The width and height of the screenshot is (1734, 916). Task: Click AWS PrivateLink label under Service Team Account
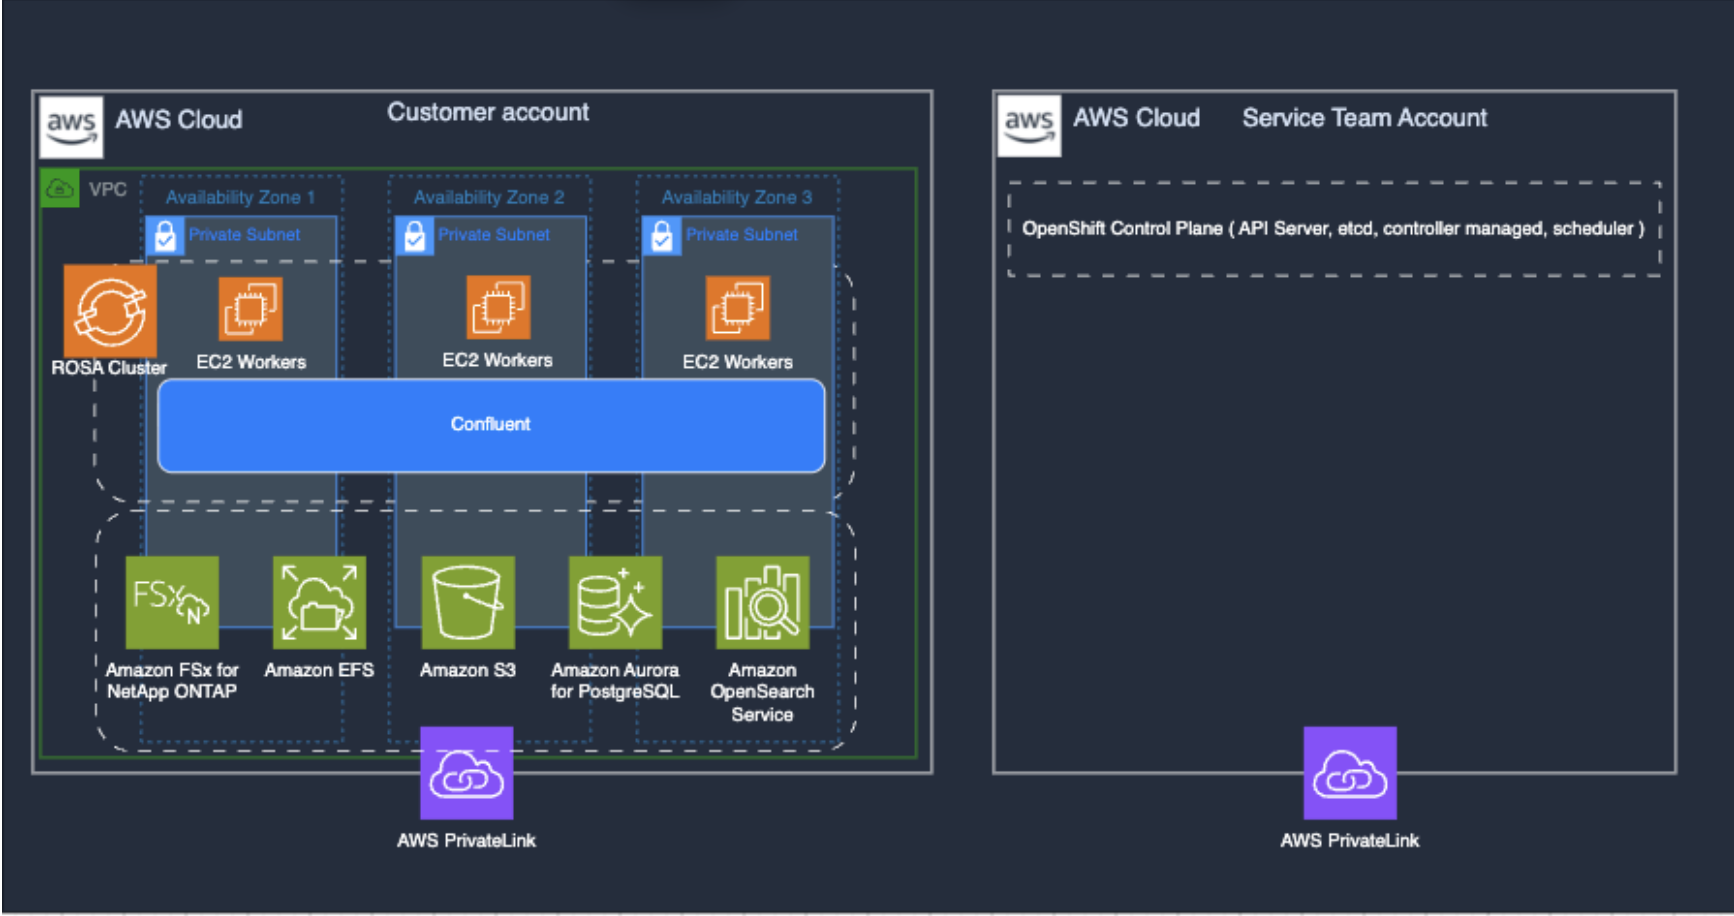click(x=1350, y=841)
